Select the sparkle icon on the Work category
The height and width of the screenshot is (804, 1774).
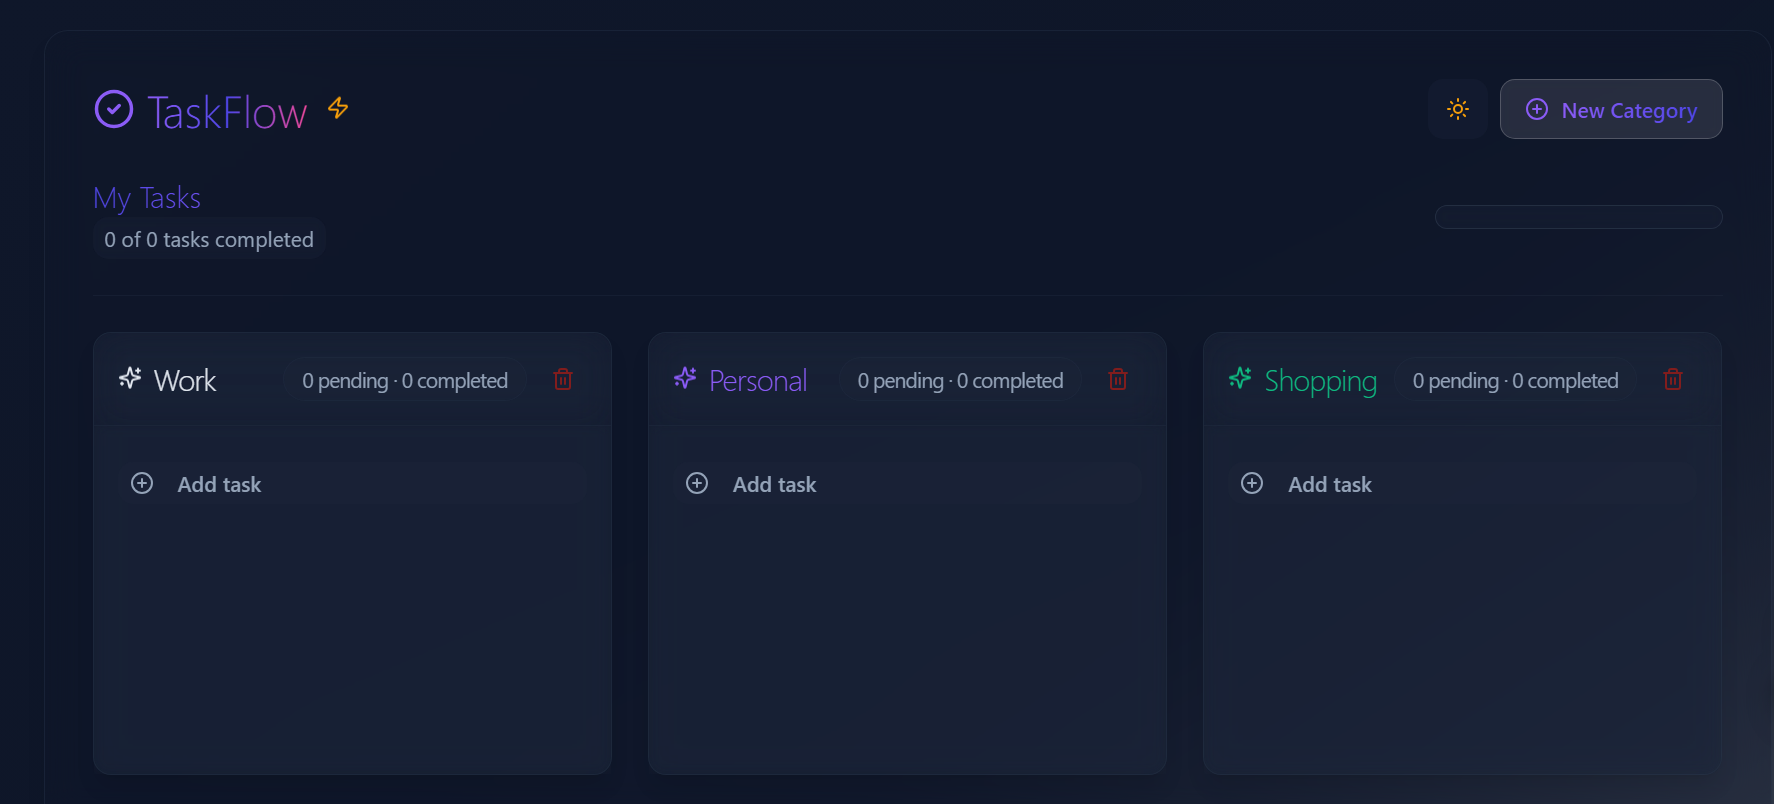(x=130, y=378)
